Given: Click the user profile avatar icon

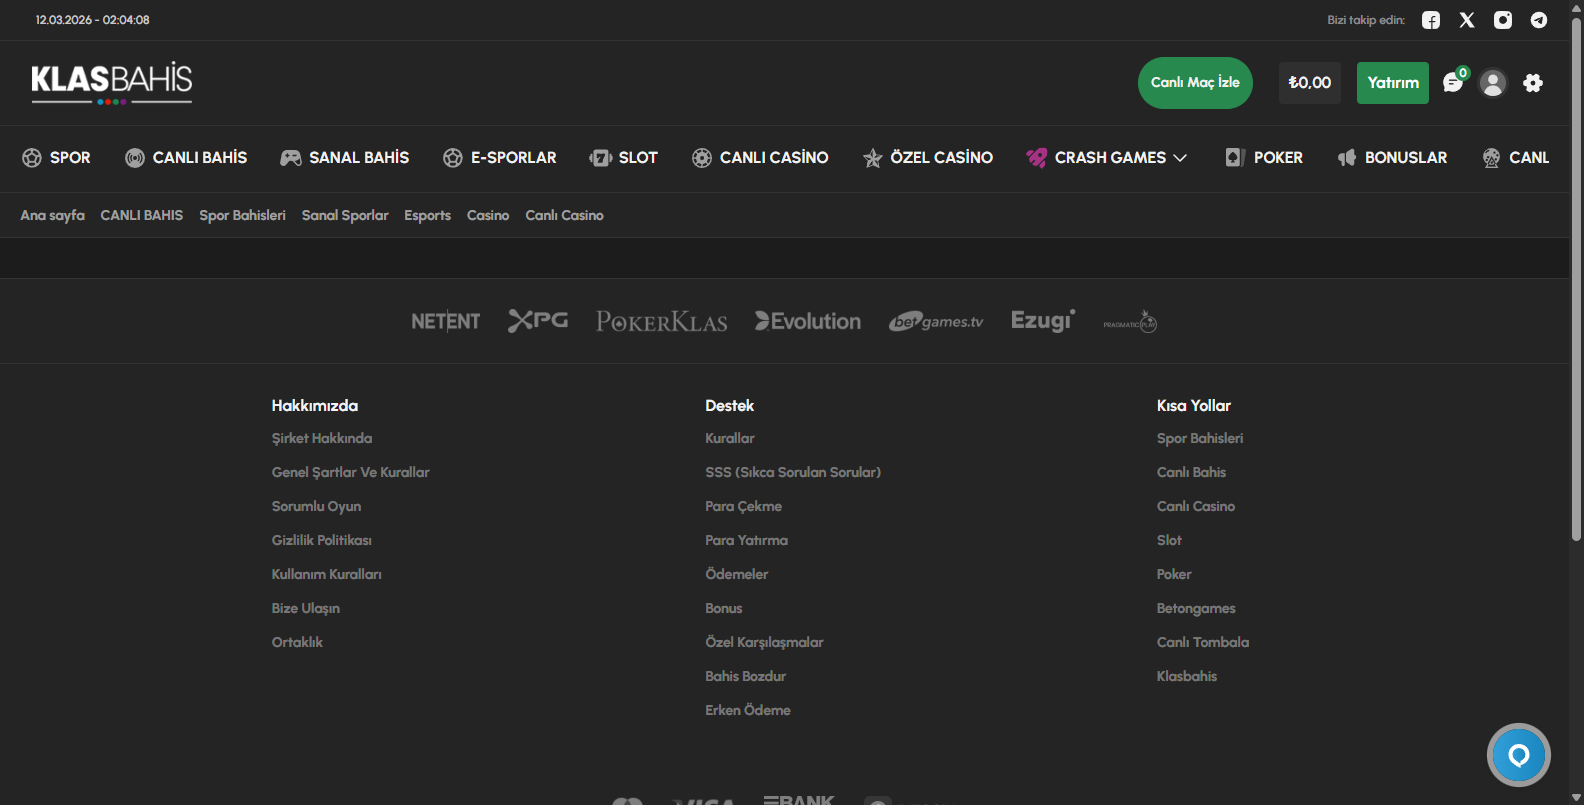Looking at the screenshot, I should point(1493,83).
